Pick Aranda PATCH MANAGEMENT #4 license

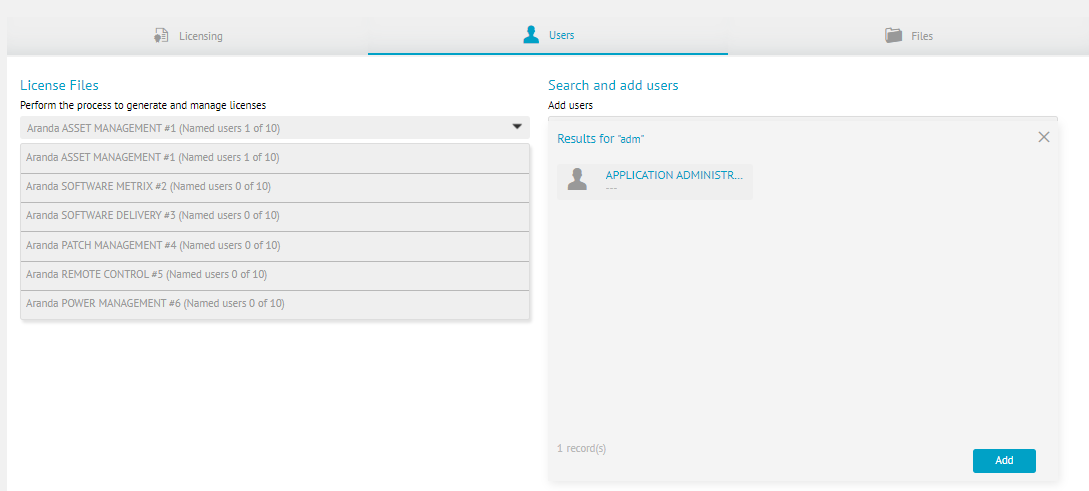[275, 246]
